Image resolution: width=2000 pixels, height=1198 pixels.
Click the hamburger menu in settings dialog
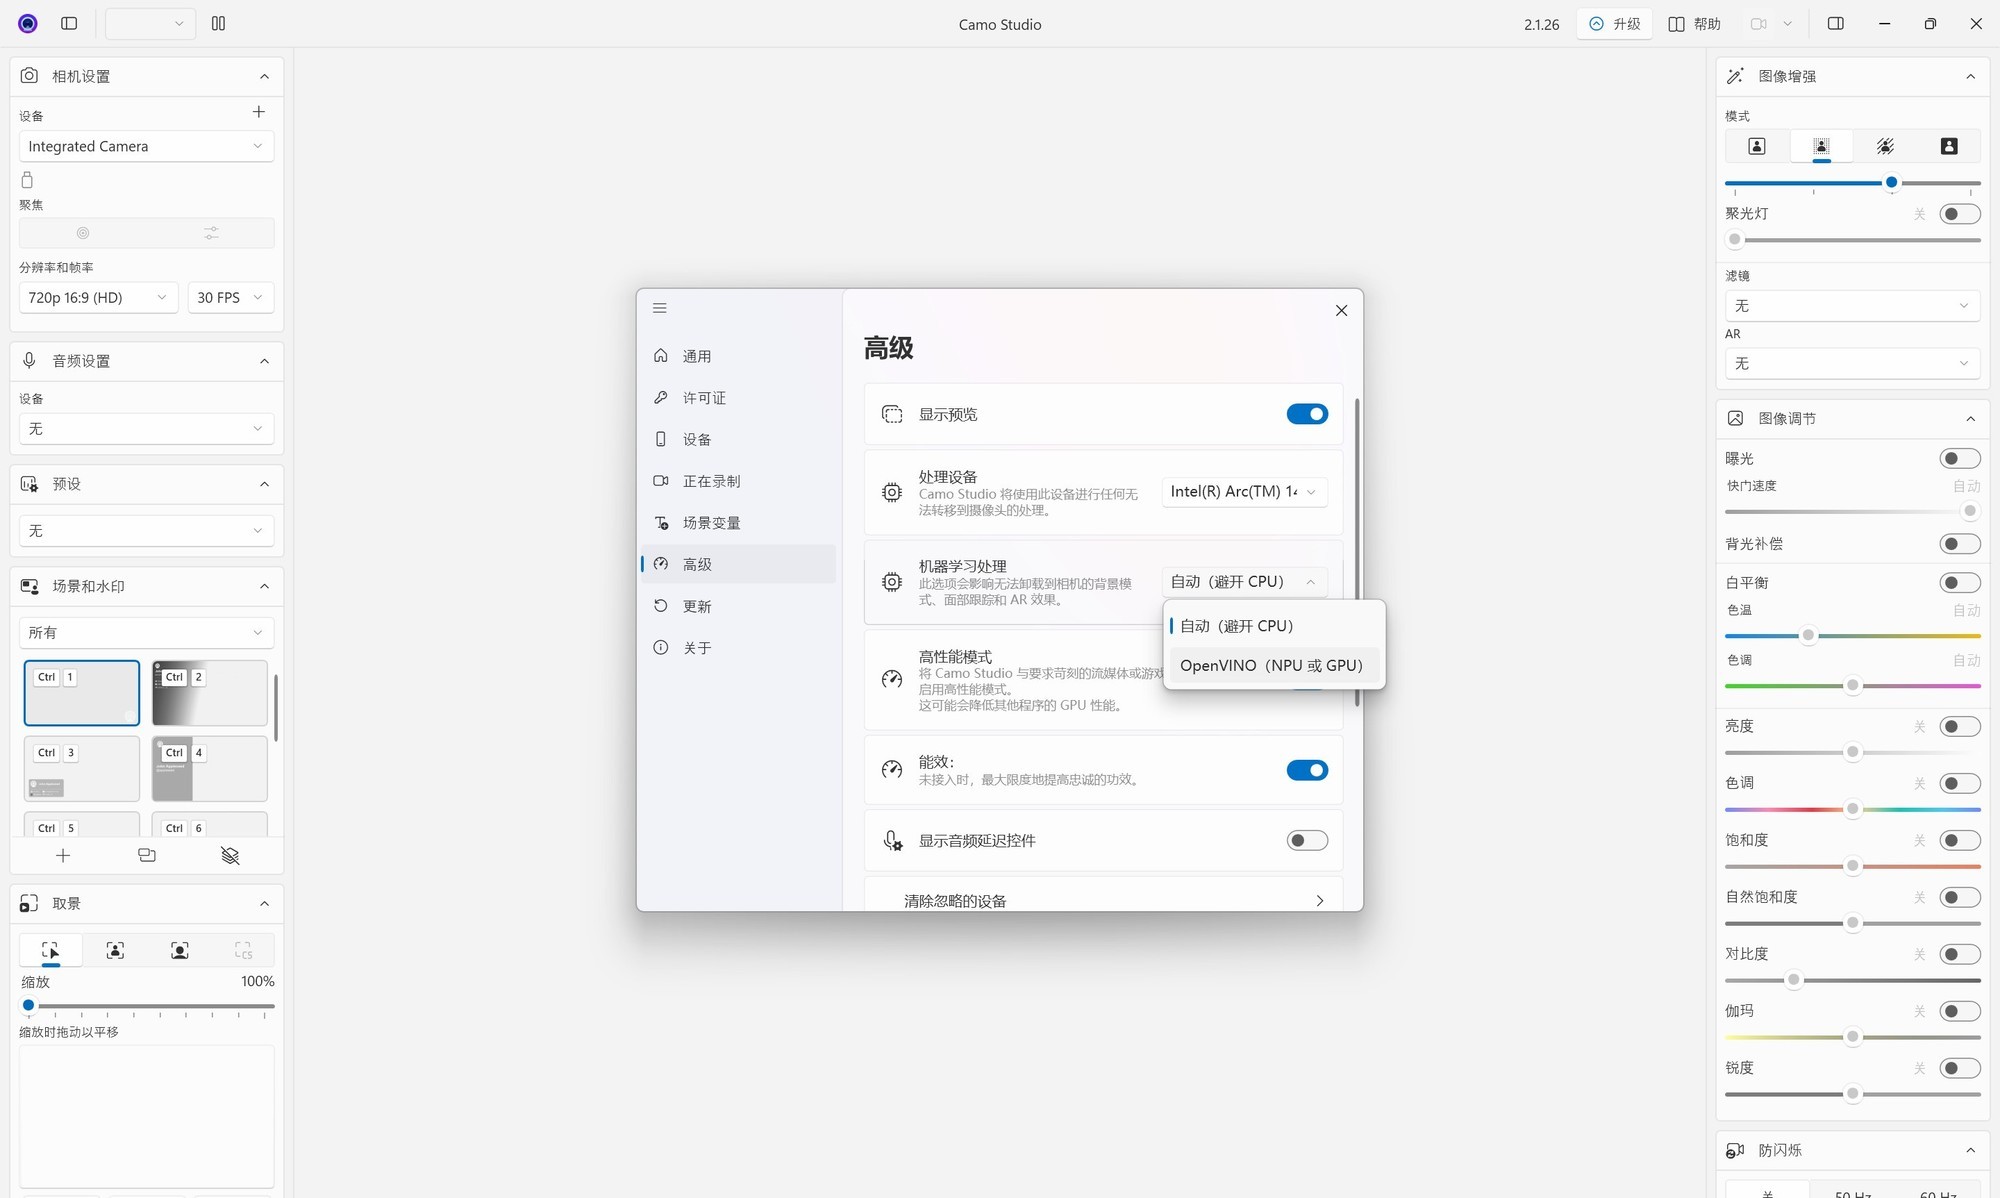(x=660, y=308)
